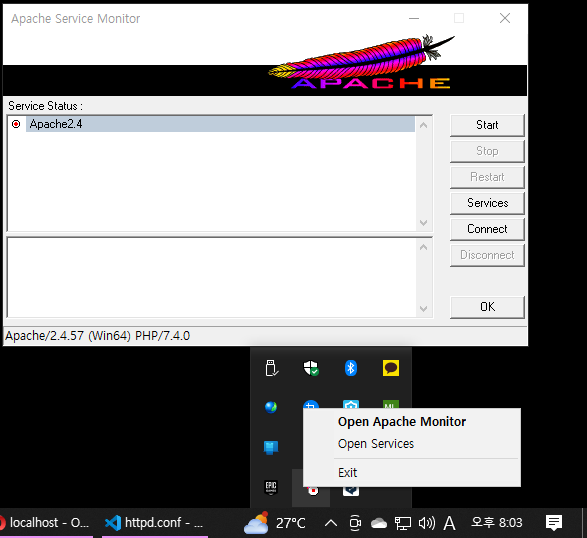
Task: Click the IME language indicator 'A'
Action: coord(449,523)
